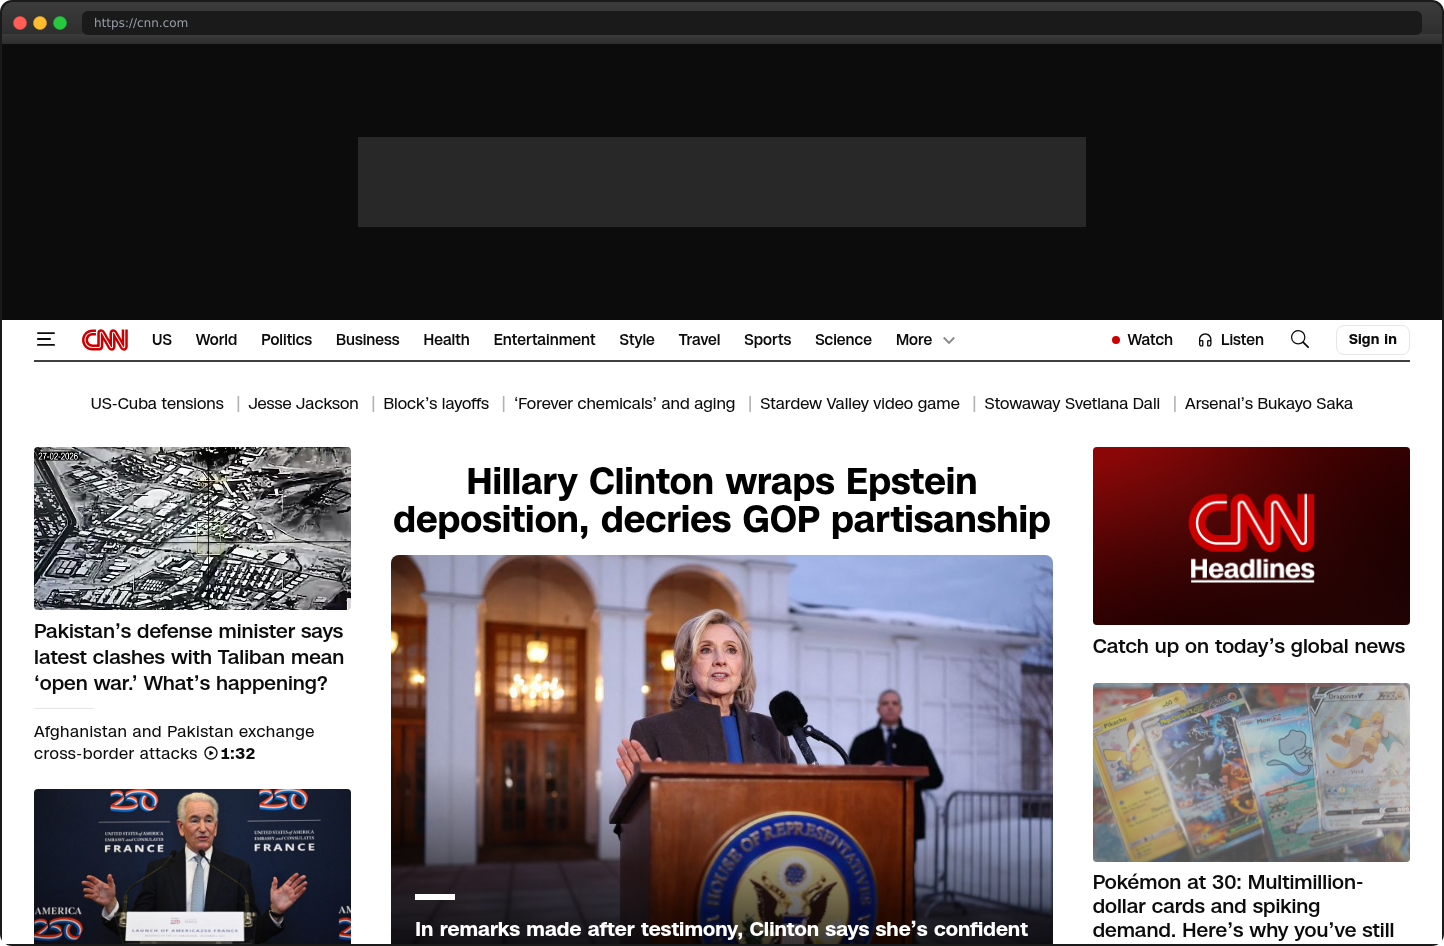
Task: Open the Hillary Clinton Epstein deposition headline
Action: (x=721, y=500)
